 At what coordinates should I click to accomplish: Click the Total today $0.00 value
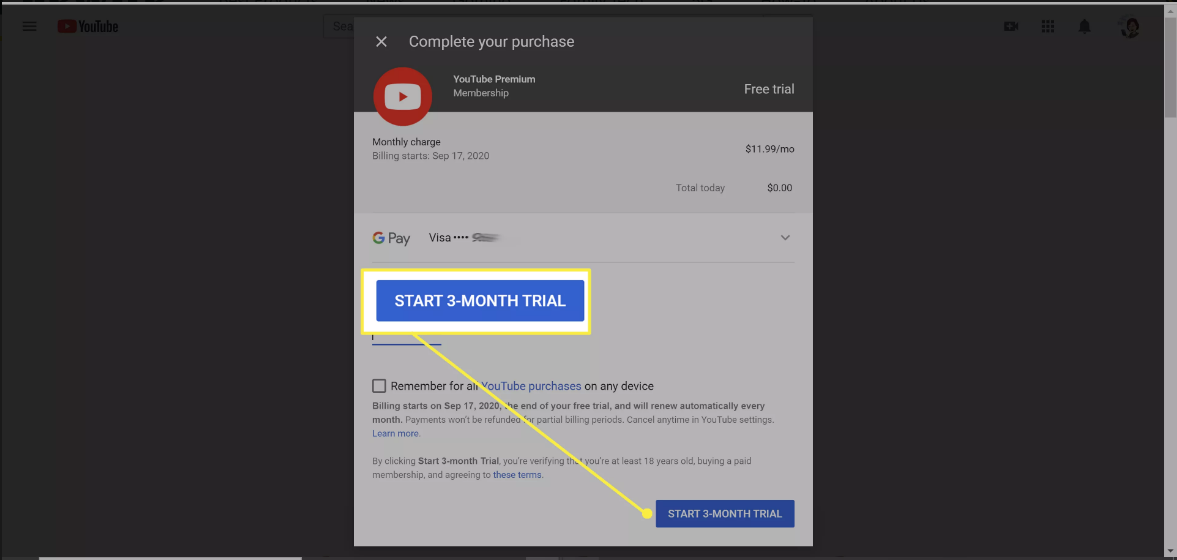(779, 188)
